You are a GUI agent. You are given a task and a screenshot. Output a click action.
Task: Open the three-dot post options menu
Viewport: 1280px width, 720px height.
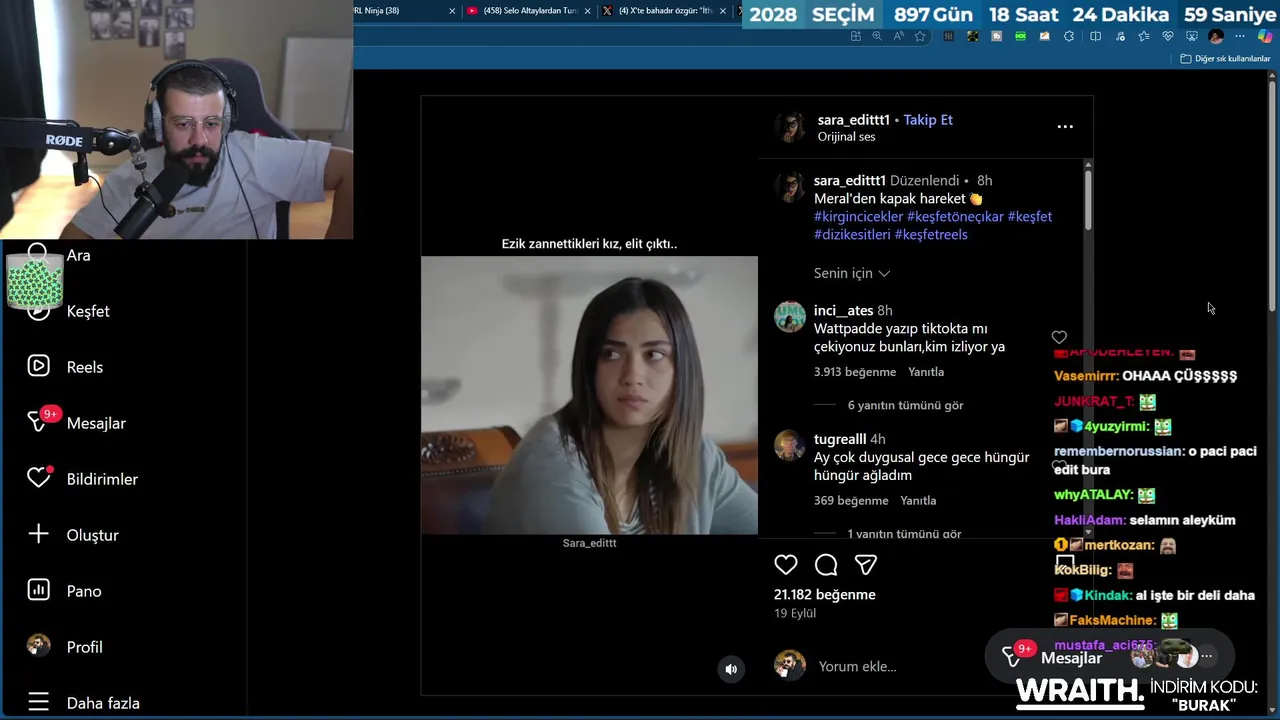click(x=1065, y=127)
